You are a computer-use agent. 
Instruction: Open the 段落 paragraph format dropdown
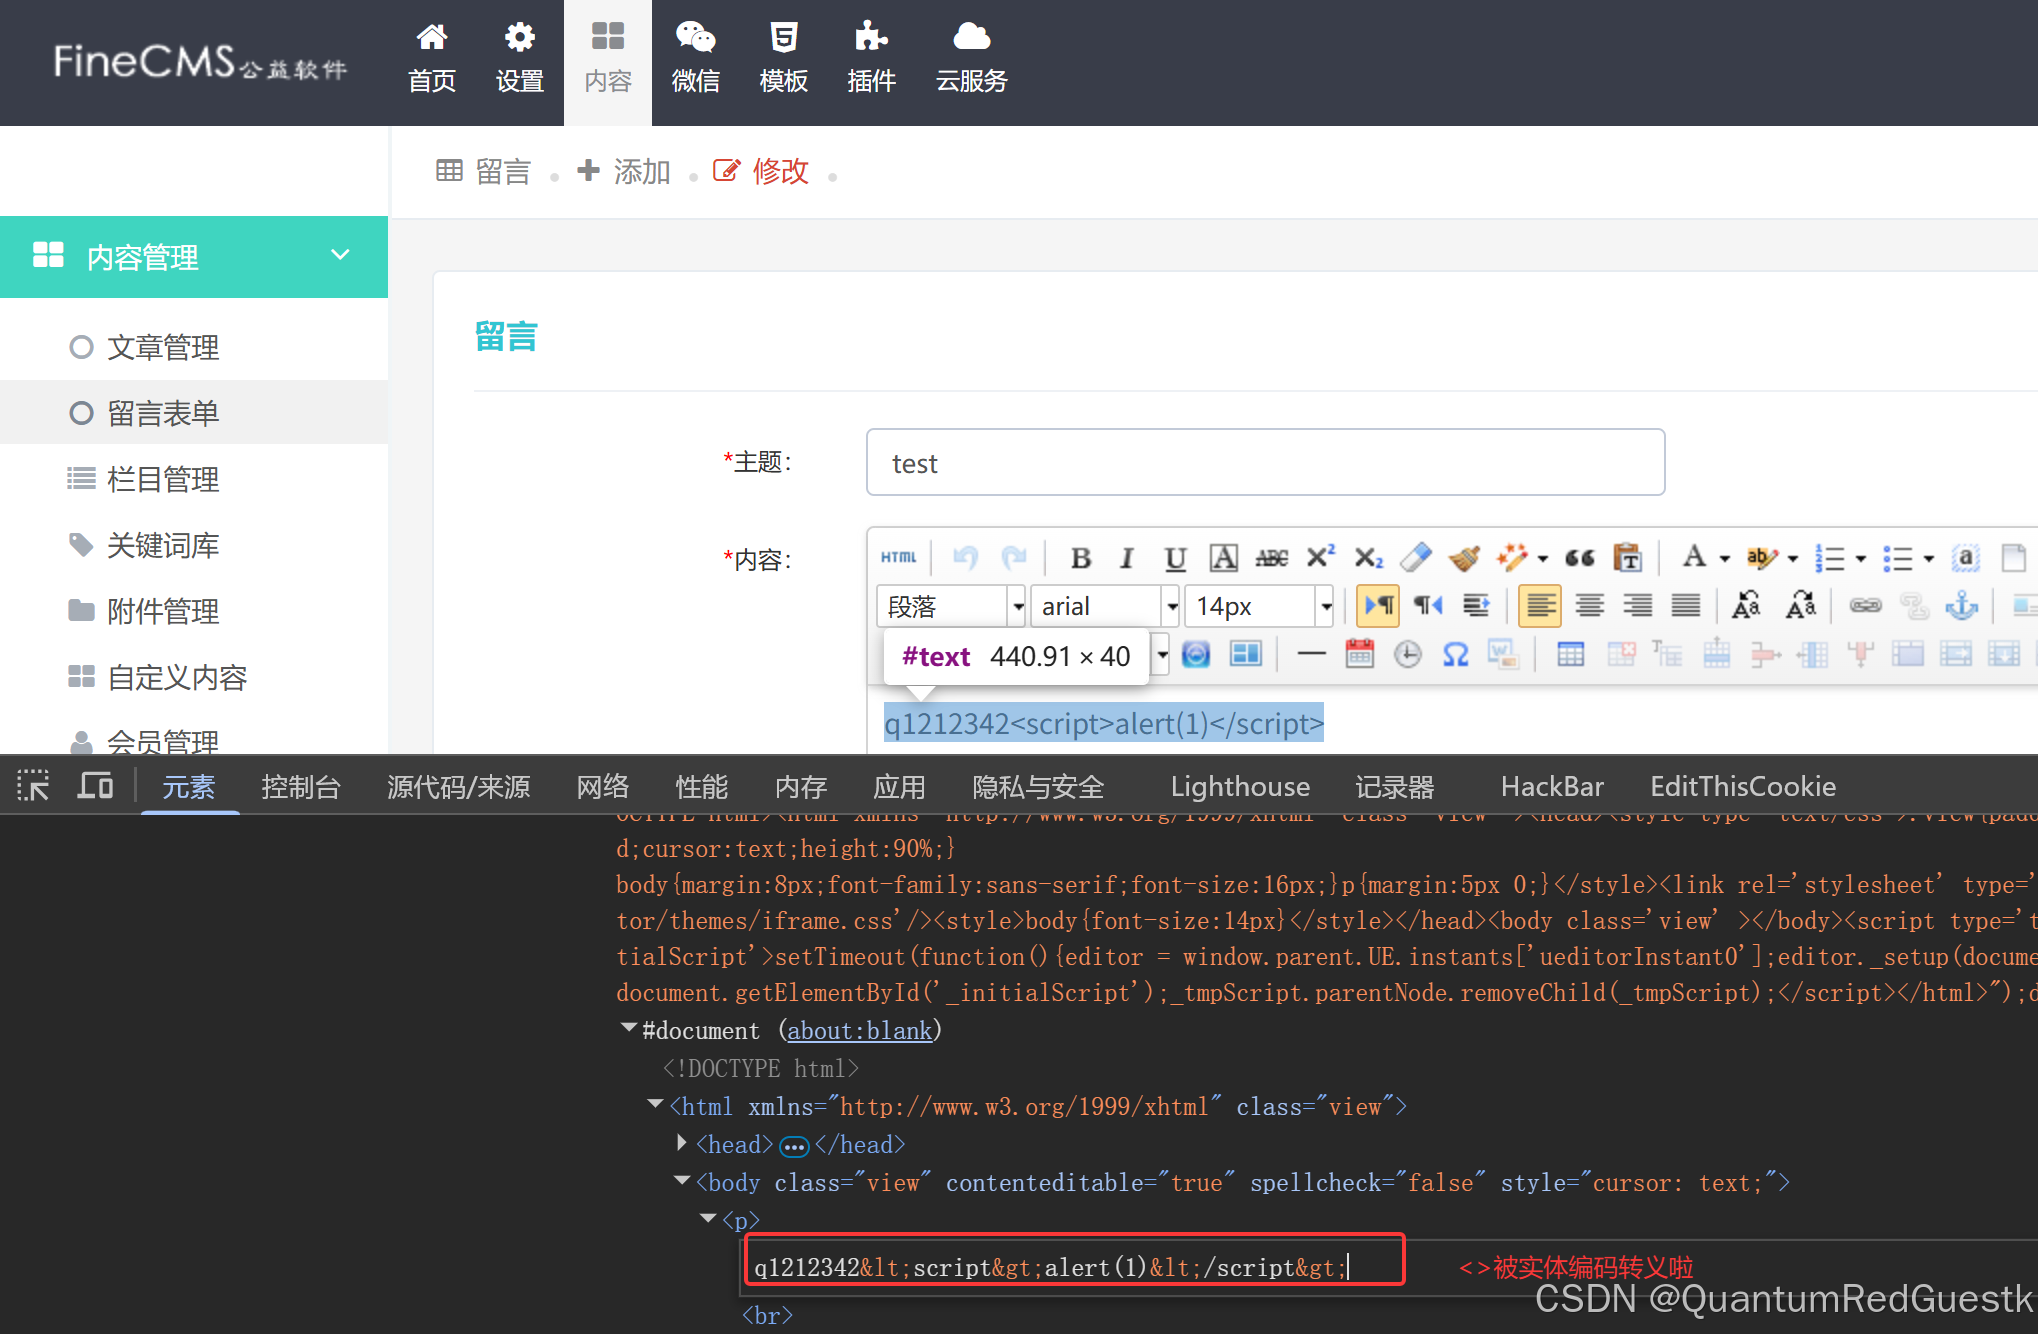[1017, 606]
